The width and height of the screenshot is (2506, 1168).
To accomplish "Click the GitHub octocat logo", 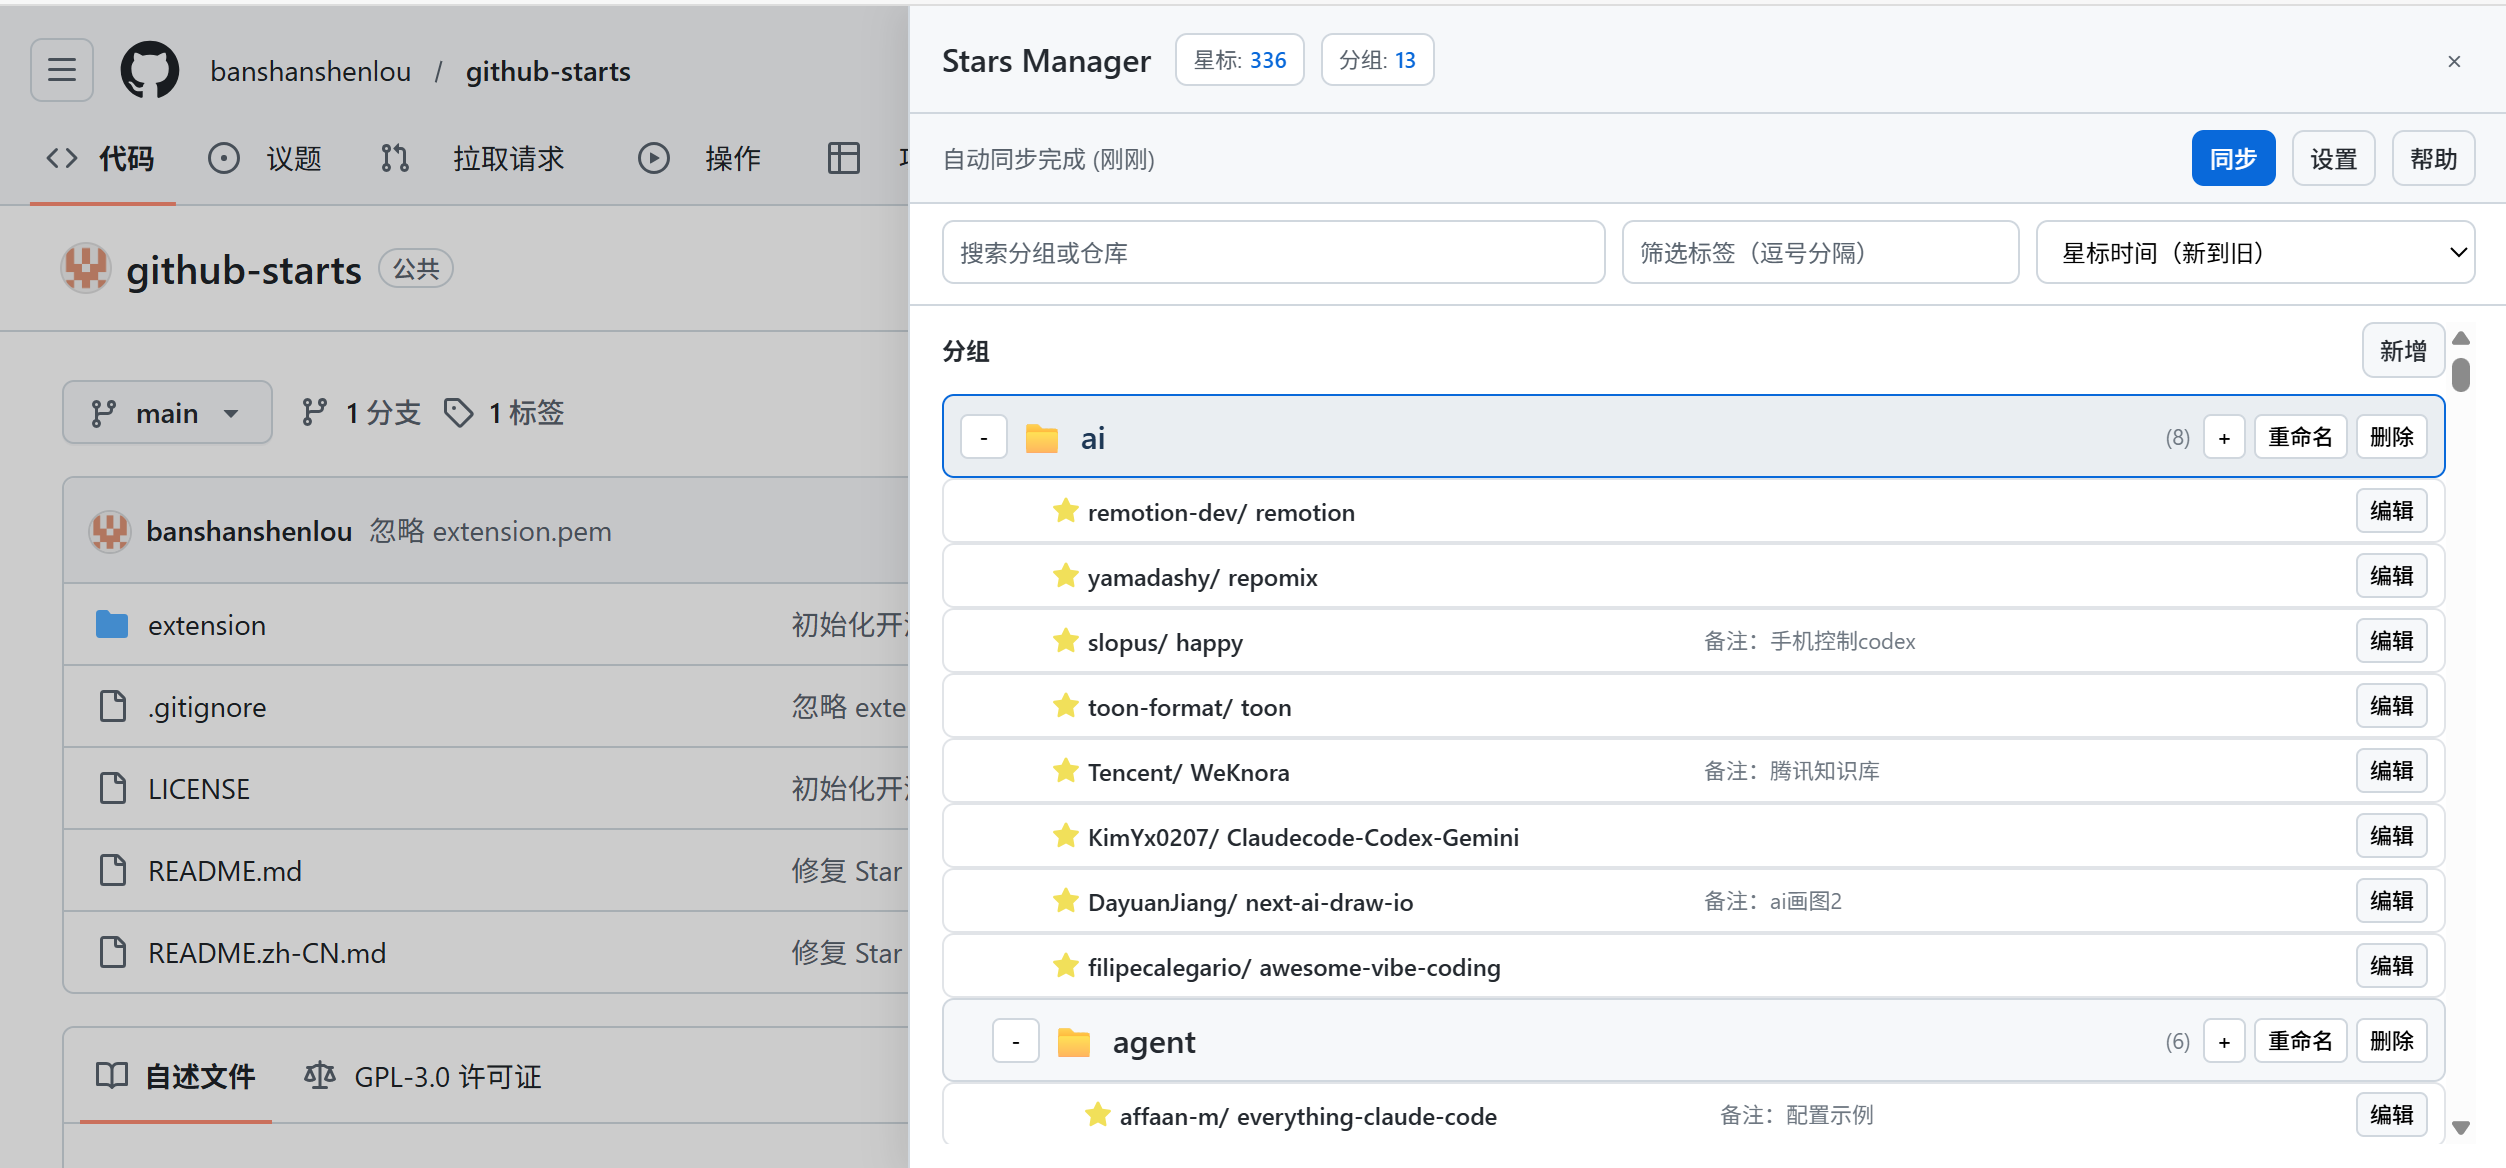I will point(150,70).
